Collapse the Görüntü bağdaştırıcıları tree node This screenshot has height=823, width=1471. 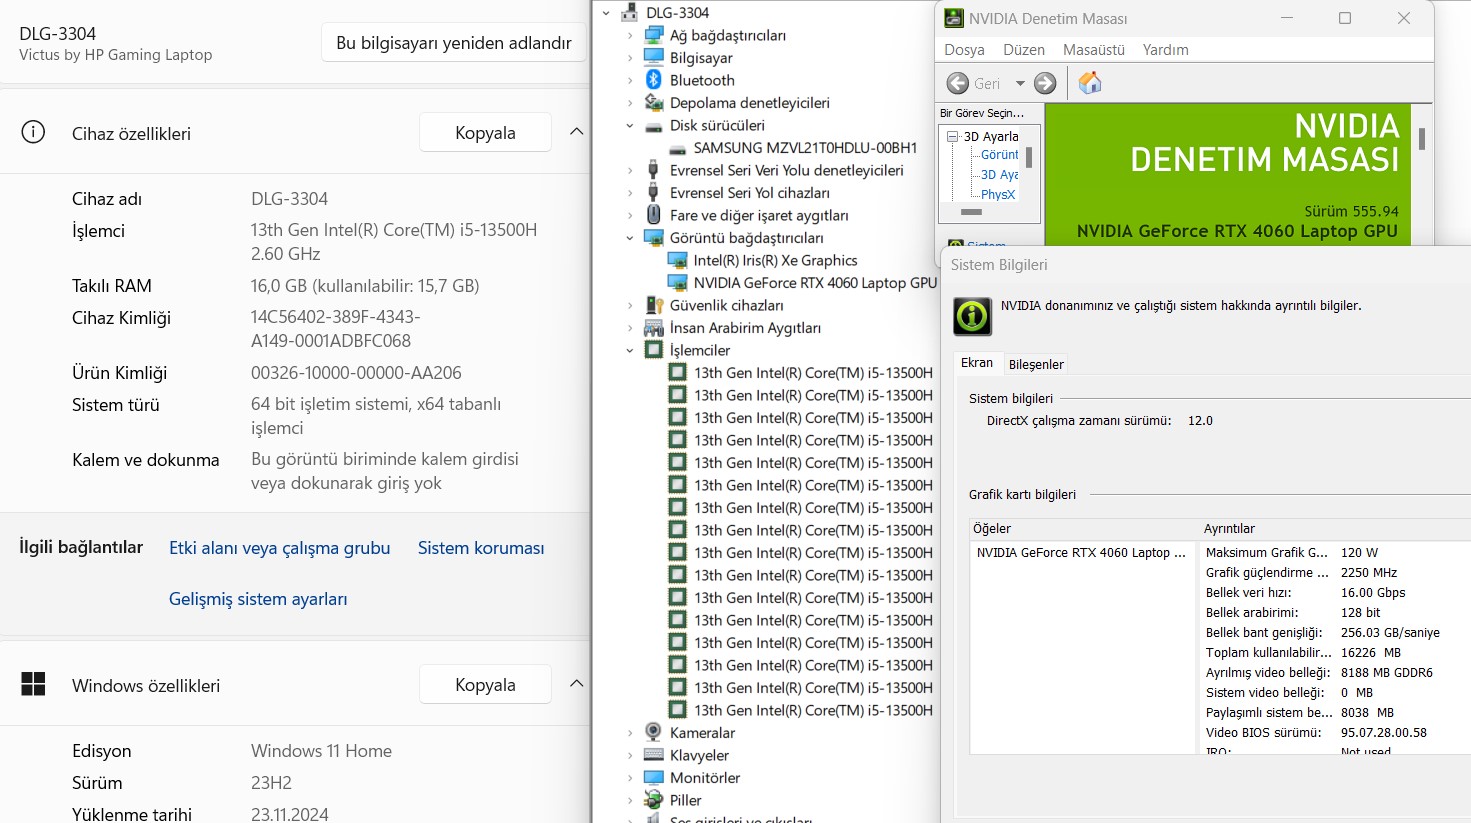coord(630,238)
